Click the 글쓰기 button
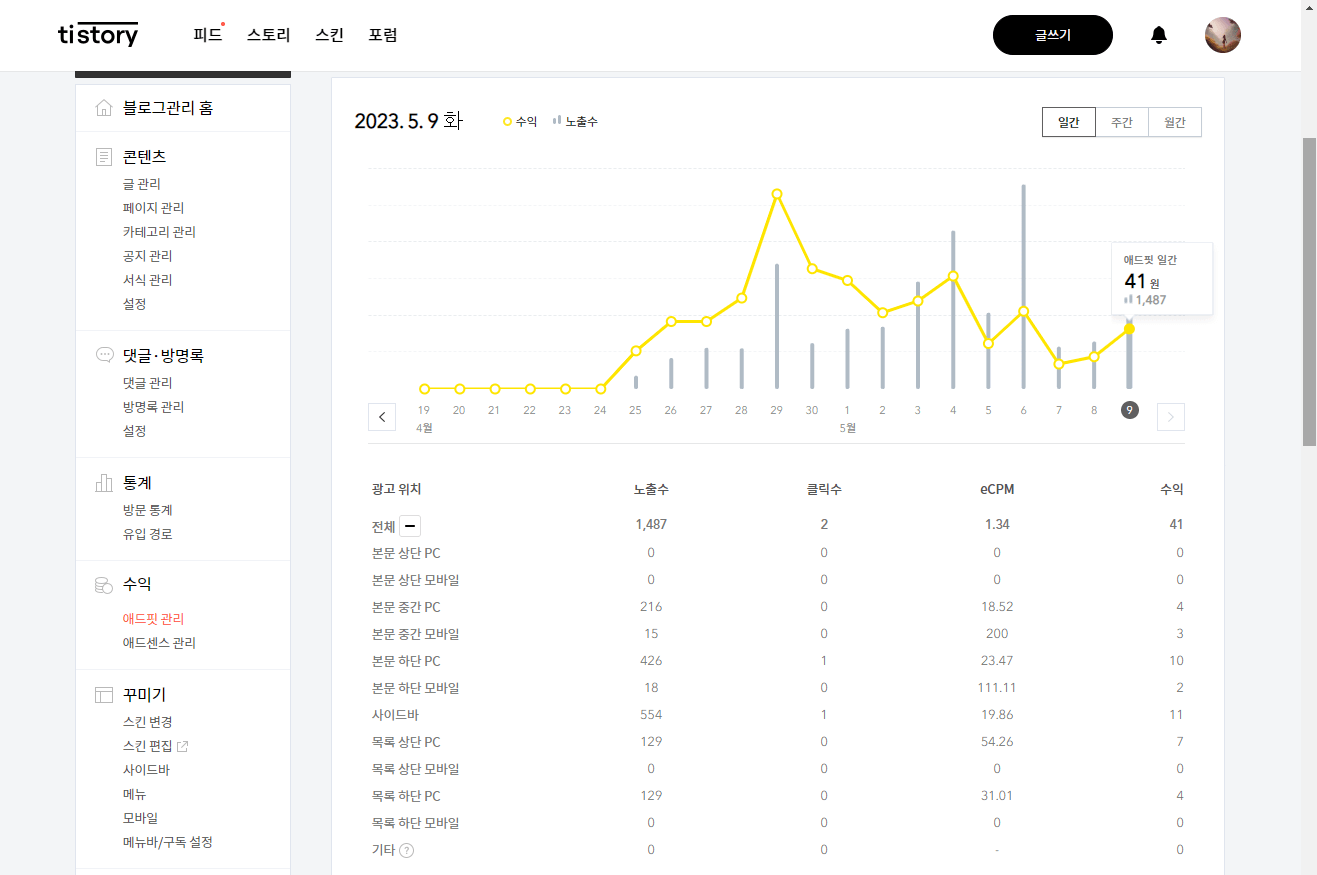This screenshot has height=875, width=1317. point(1052,34)
